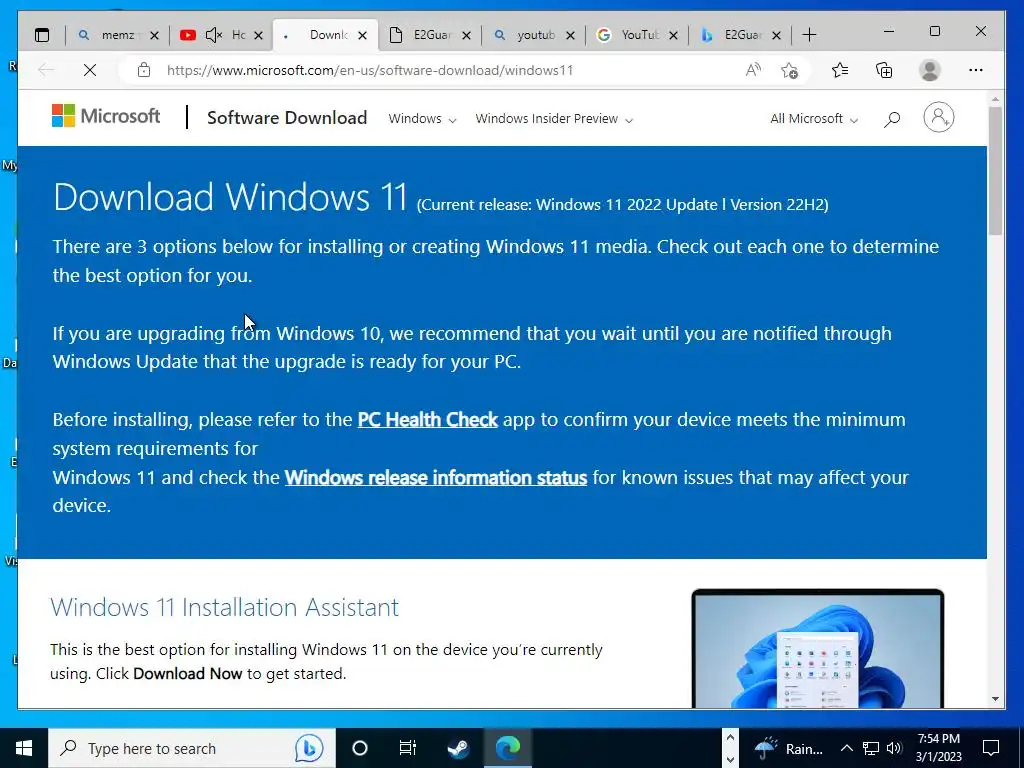Open Task View on the taskbar
This screenshot has width=1024, height=768.
point(408,748)
